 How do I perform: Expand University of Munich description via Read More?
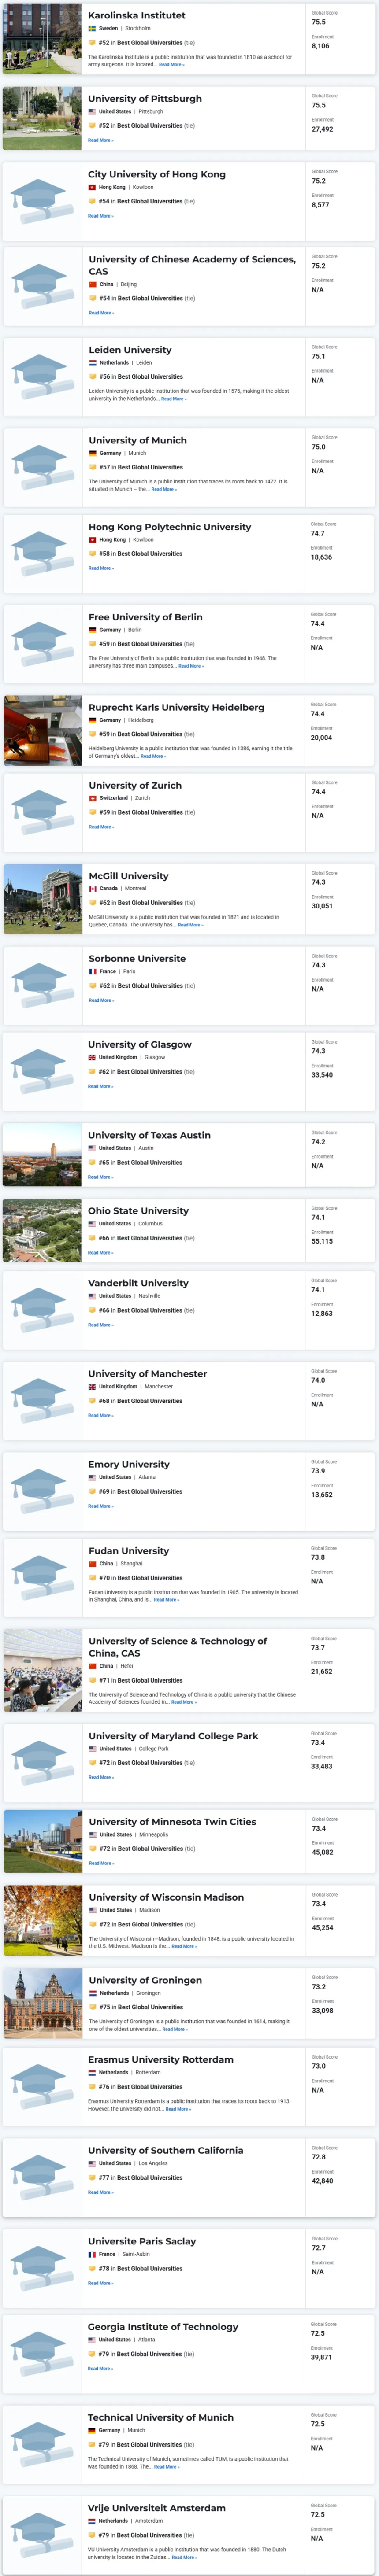[164, 489]
